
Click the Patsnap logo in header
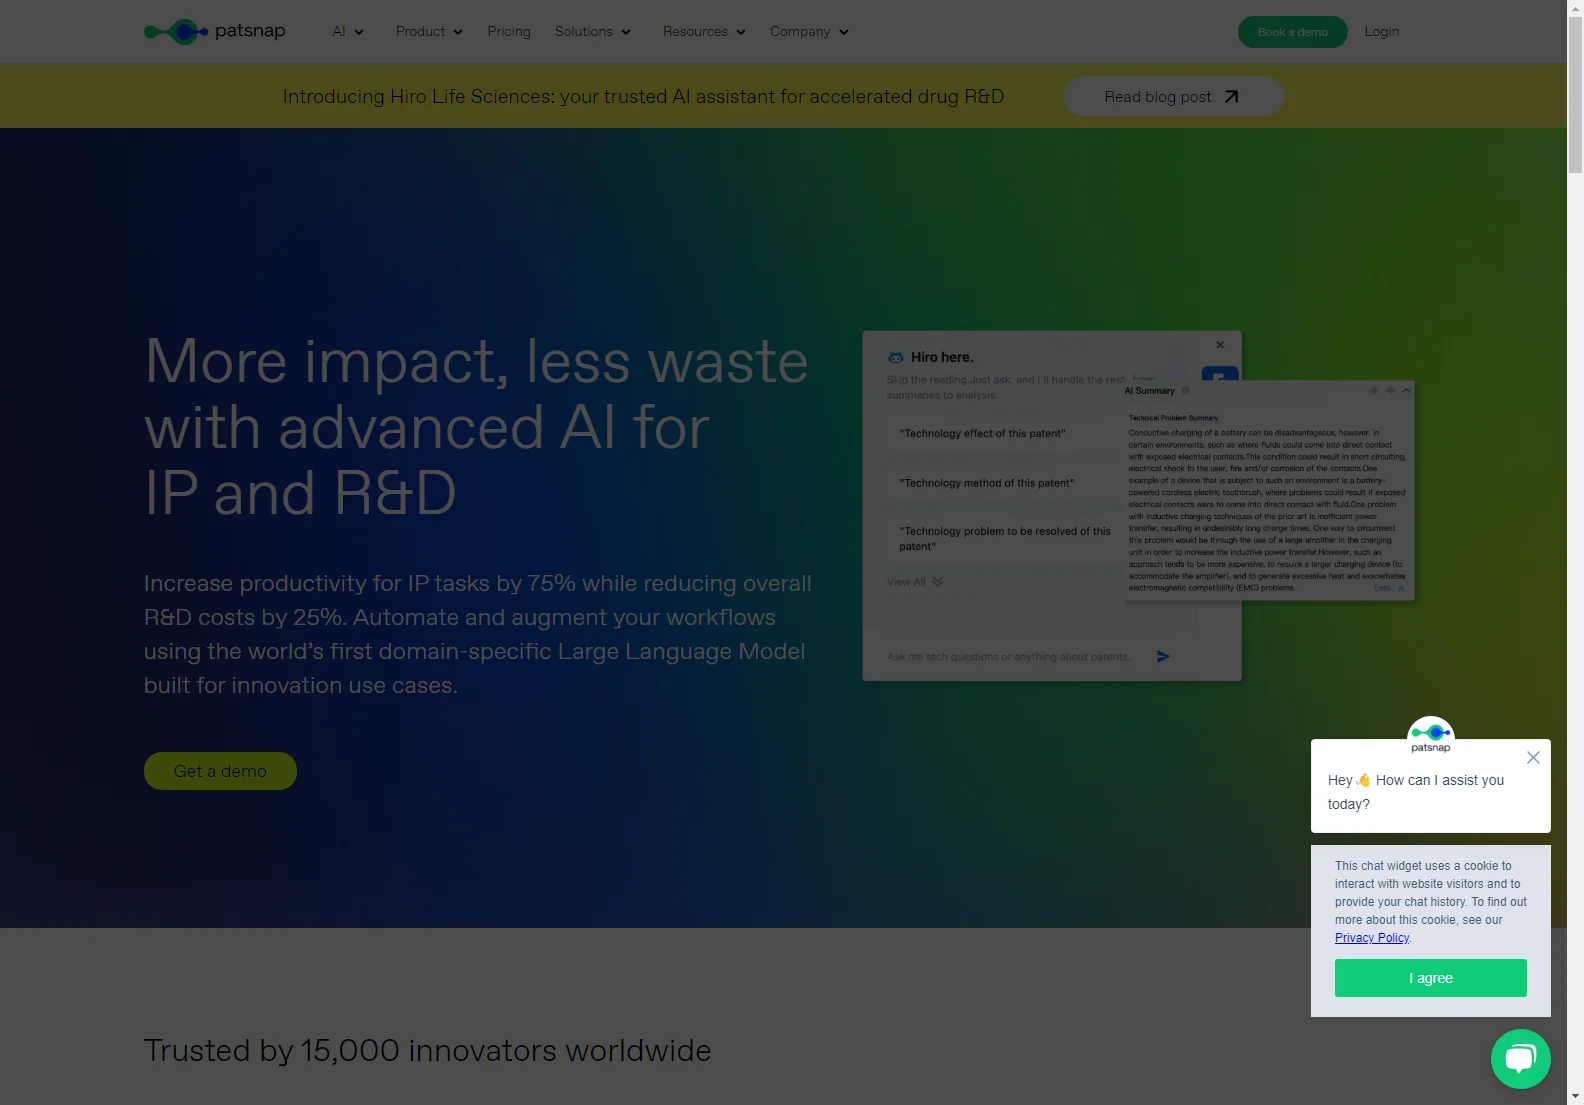(215, 31)
